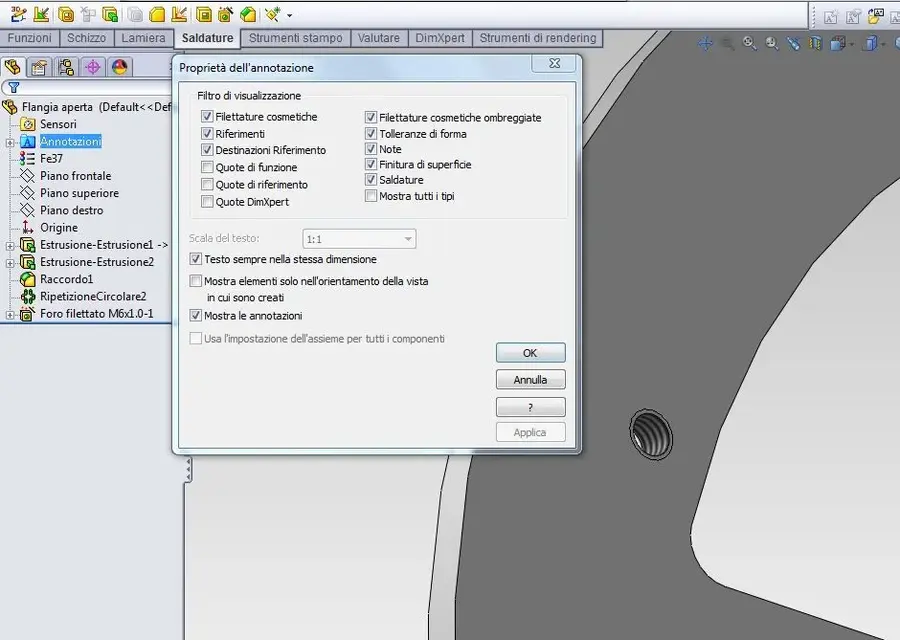Screen dimensions: 900x640
Task: Check the Quote DimXpert box
Action: click(207, 201)
